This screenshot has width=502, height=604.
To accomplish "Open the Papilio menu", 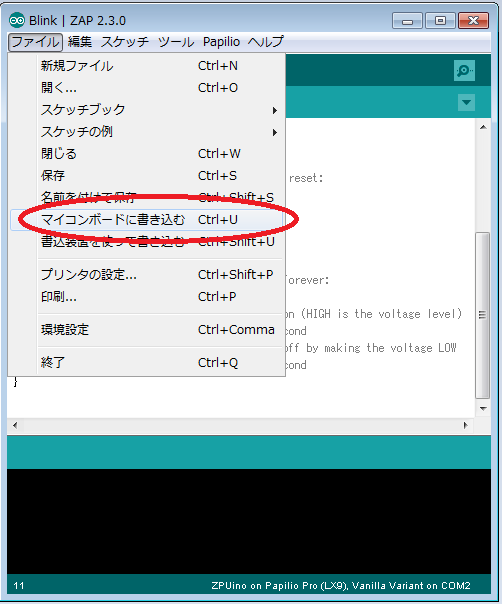I will pos(222,42).
